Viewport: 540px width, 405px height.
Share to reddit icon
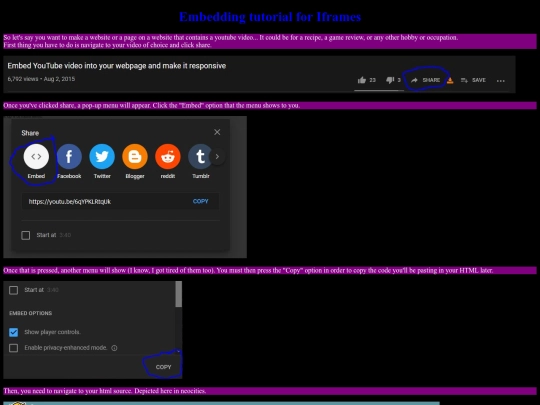(168, 156)
